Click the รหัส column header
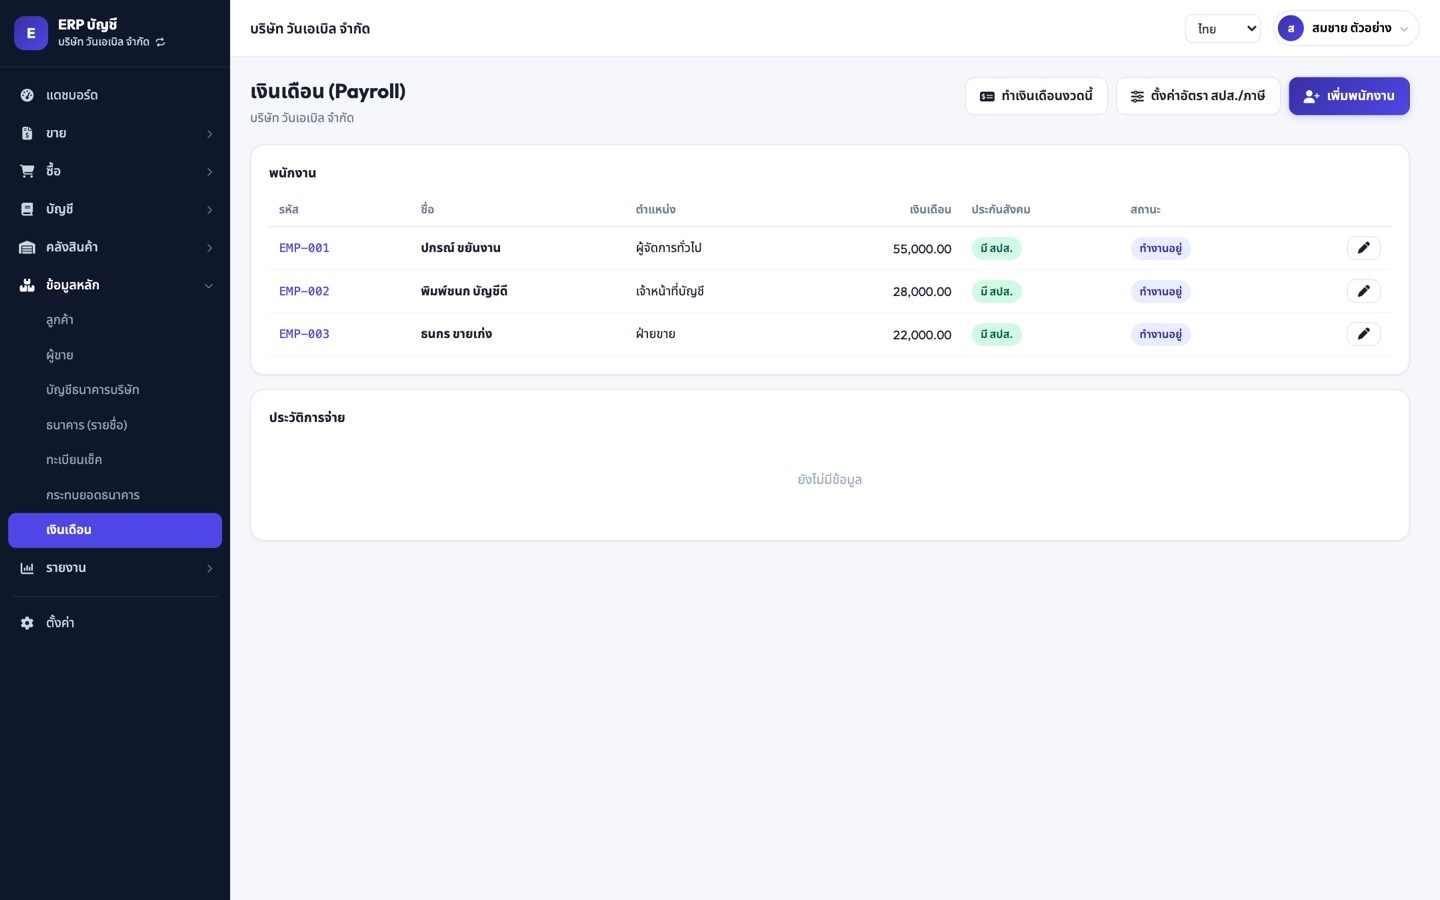 point(289,210)
